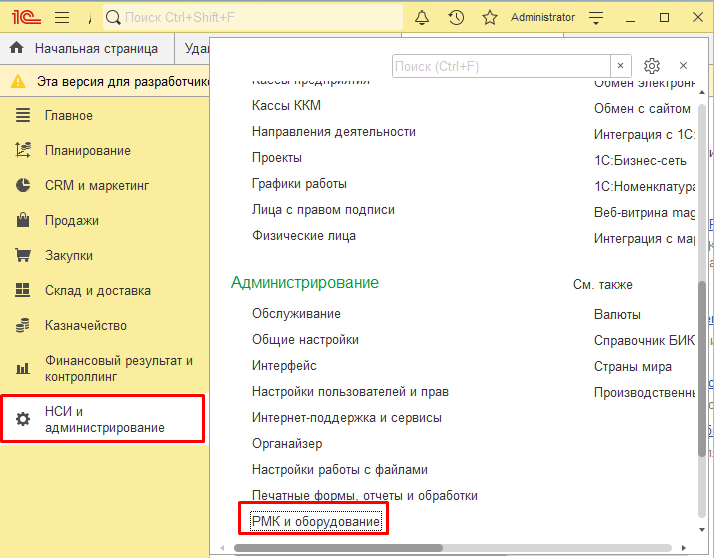The width and height of the screenshot is (714, 558).
Task: Select Казначейство section
Action: pos(86,326)
